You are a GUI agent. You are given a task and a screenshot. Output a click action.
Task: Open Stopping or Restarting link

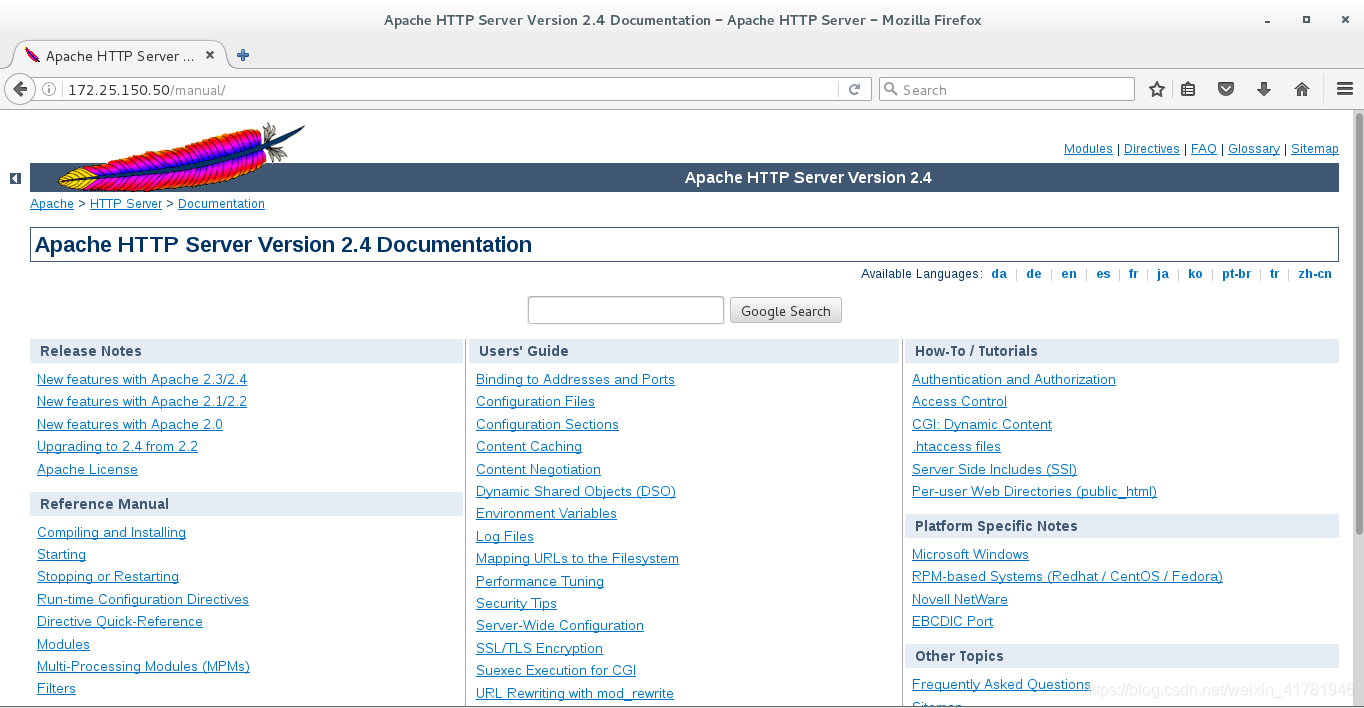click(x=108, y=577)
